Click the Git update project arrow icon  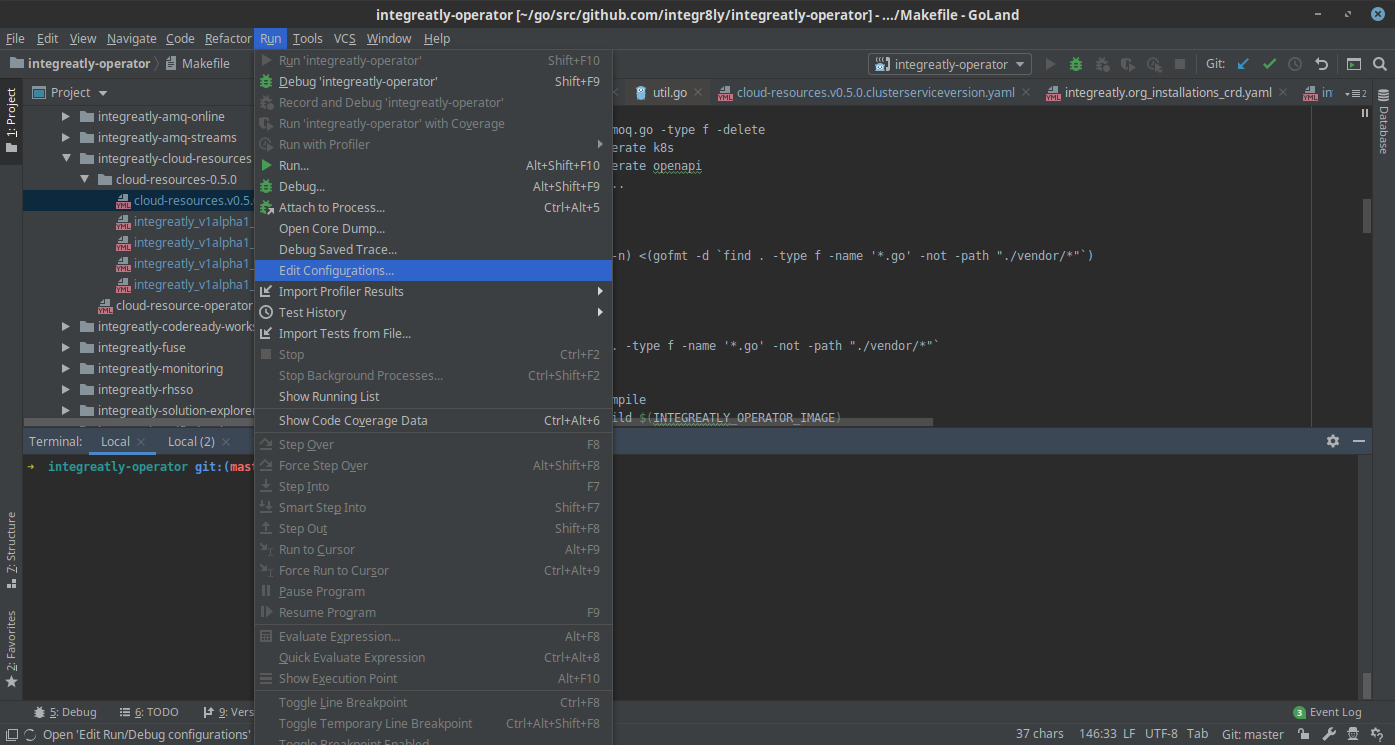(x=1243, y=64)
